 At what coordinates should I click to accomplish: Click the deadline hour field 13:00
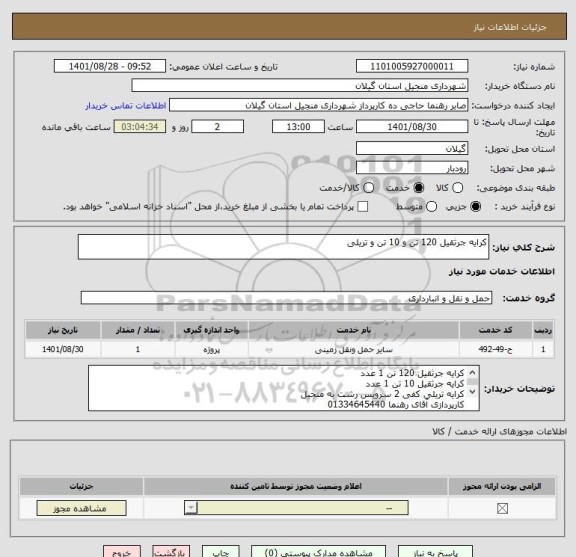298,127
